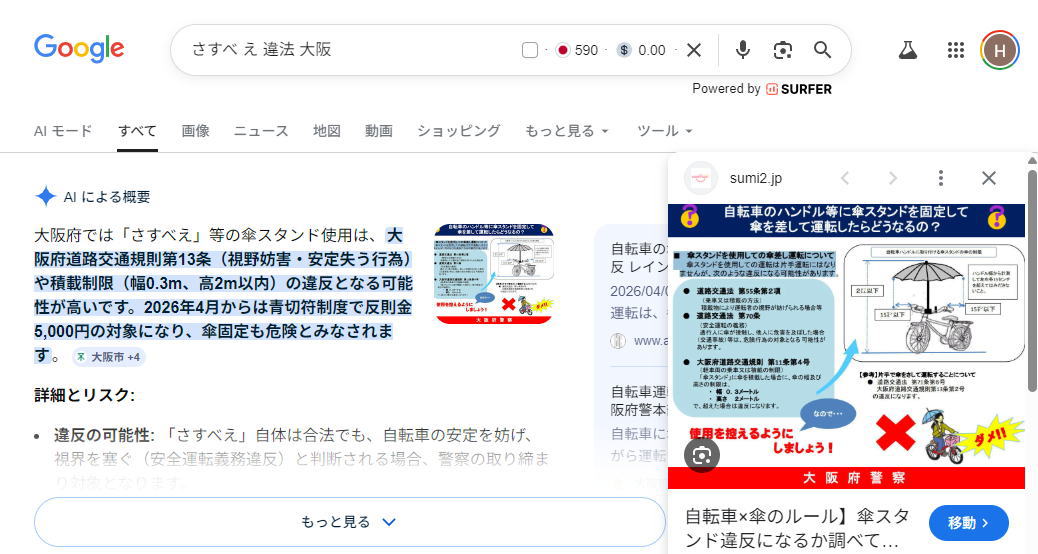Open the 大阪市 +4 source chip
This screenshot has width=1038, height=554.
108,357
